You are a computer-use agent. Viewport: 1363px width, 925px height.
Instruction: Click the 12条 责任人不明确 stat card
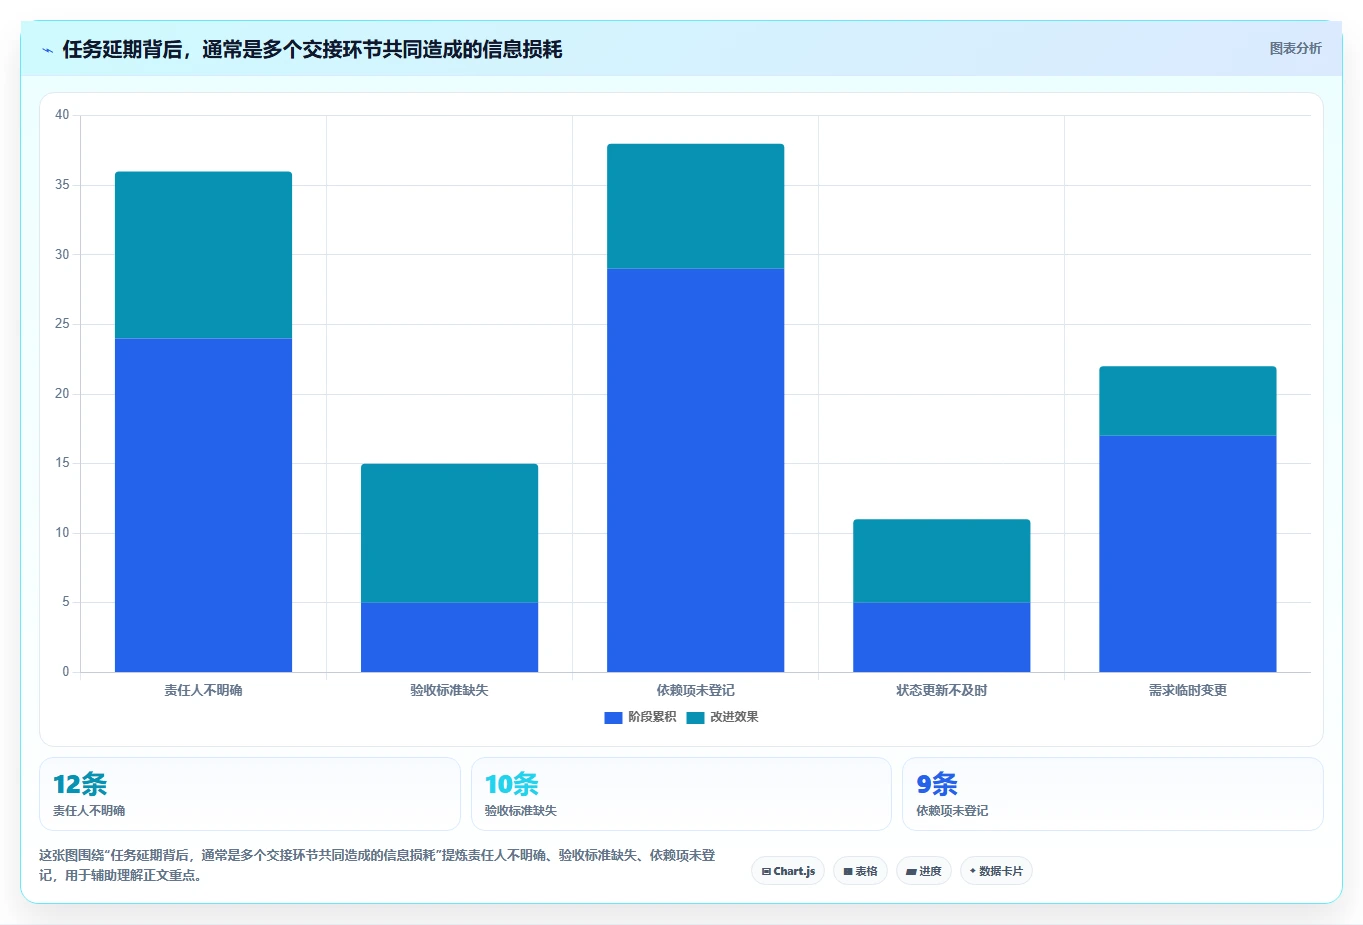point(249,794)
